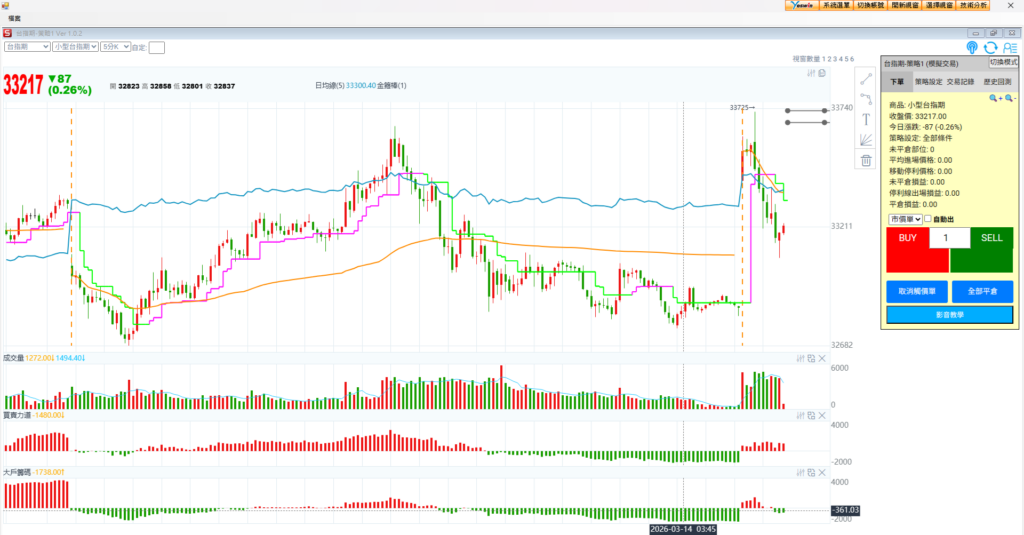Enable the 自動出 checkbox

click(x=928, y=219)
